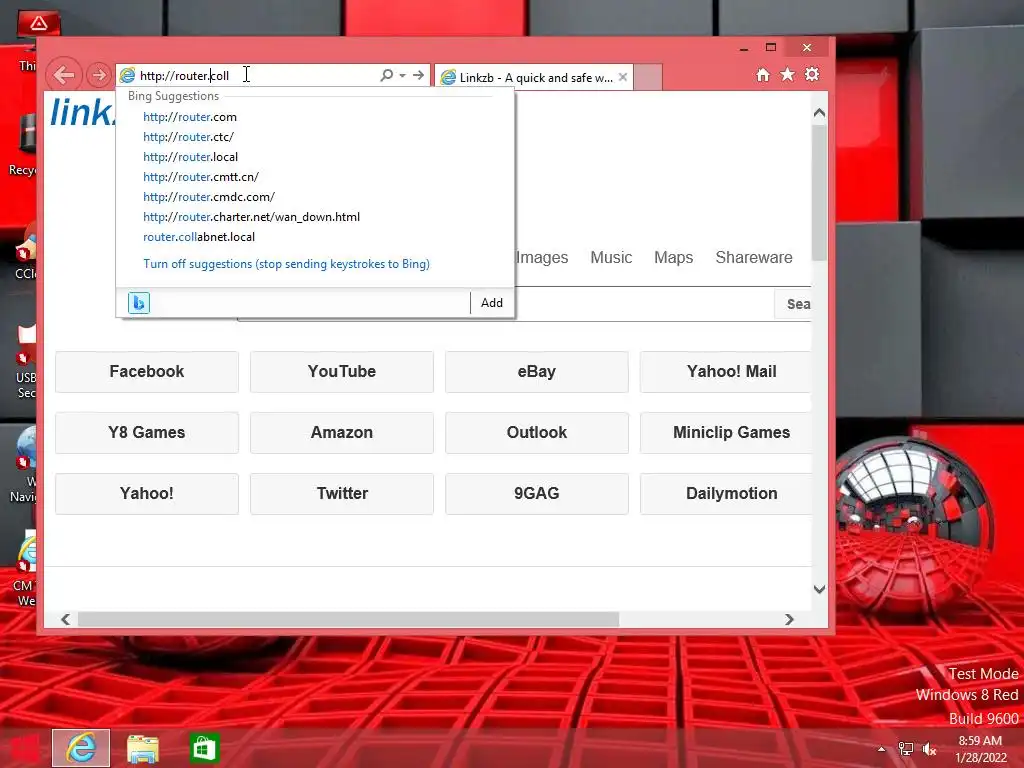Select suggestion http://router.cmdc.com/
Screen dimensions: 1024x768
coord(209,197)
